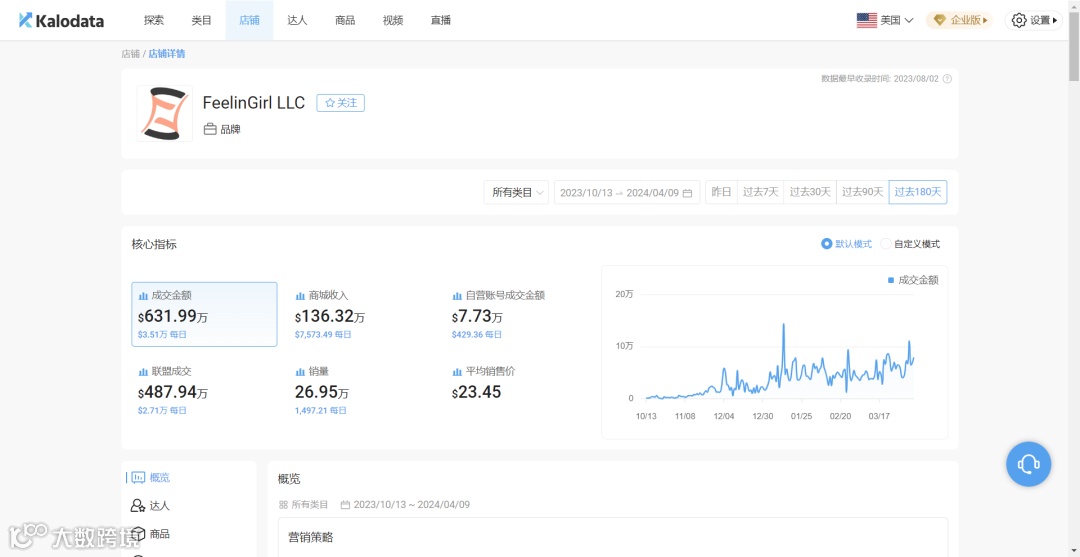Click the diamond icon in 企业版

click(x=940, y=21)
